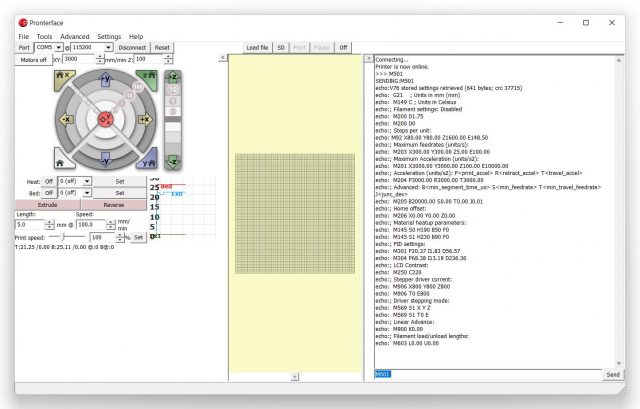640x409 pixels.
Task: Click the Load file button
Action: (257, 48)
